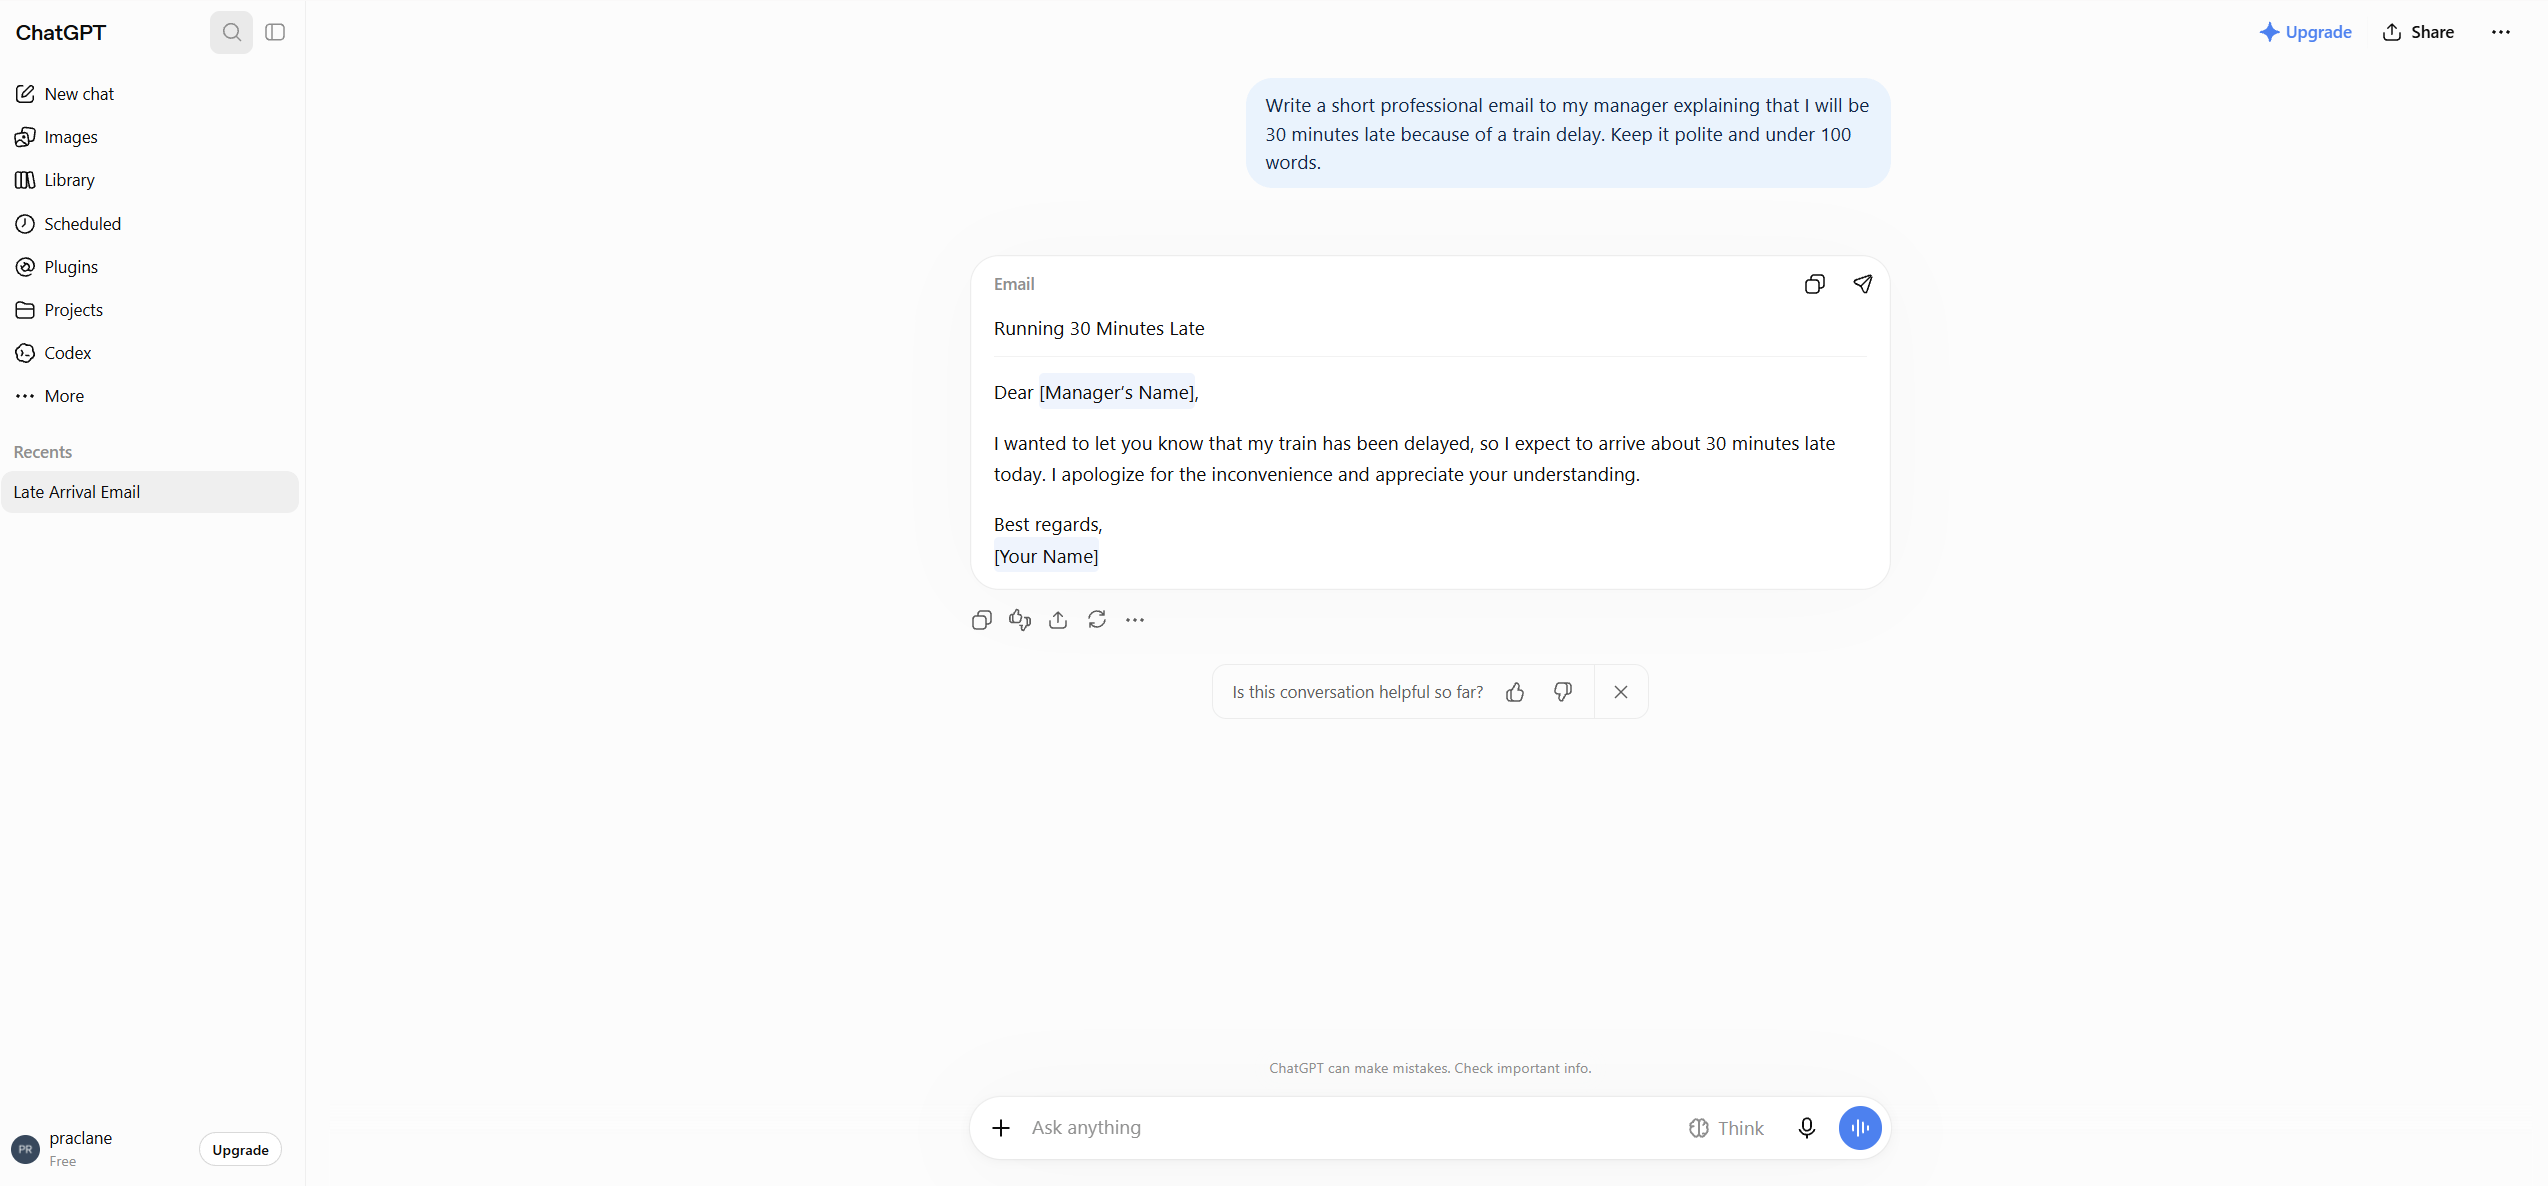Open the search chats icon
2548x1186 pixels.
[x=231, y=32]
